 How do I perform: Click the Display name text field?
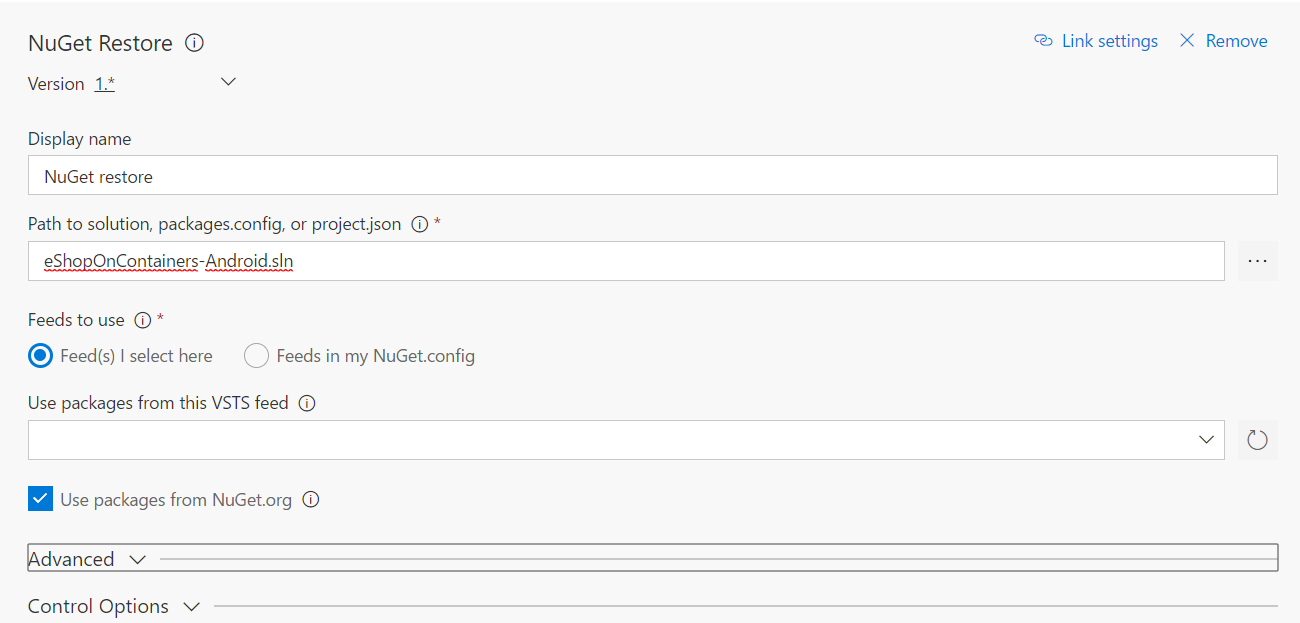tap(652, 176)
